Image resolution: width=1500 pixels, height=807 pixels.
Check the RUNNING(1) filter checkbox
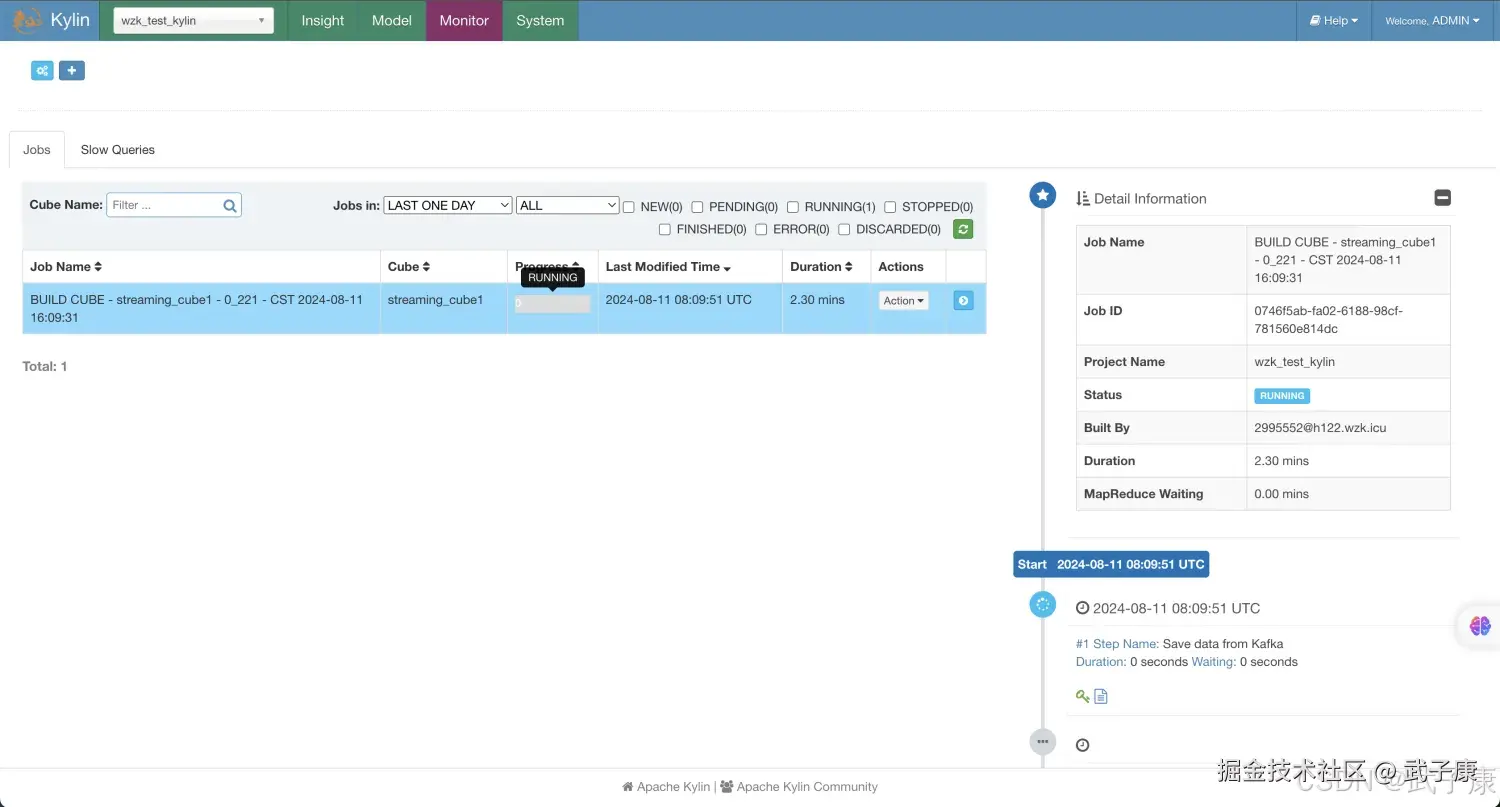tap(792, 206)
